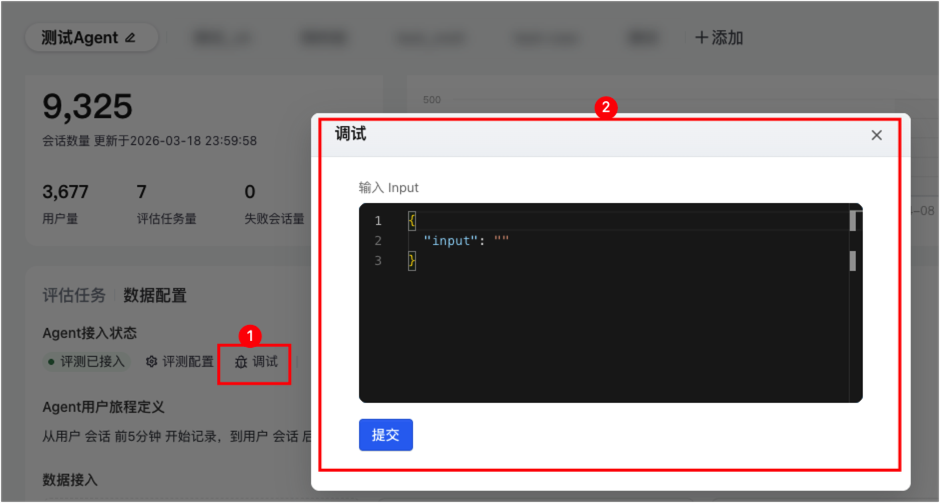Click line number 2 in the editor gutter
This screenshot has height=503, width=940.
(378, 241)
